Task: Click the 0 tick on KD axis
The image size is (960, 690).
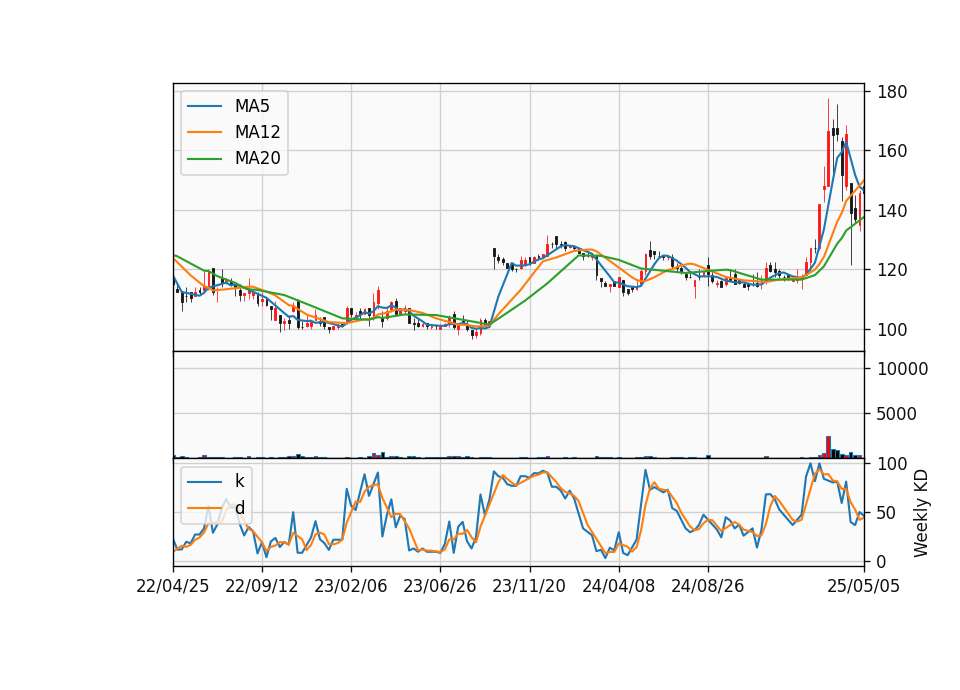Action: point(882,561)
